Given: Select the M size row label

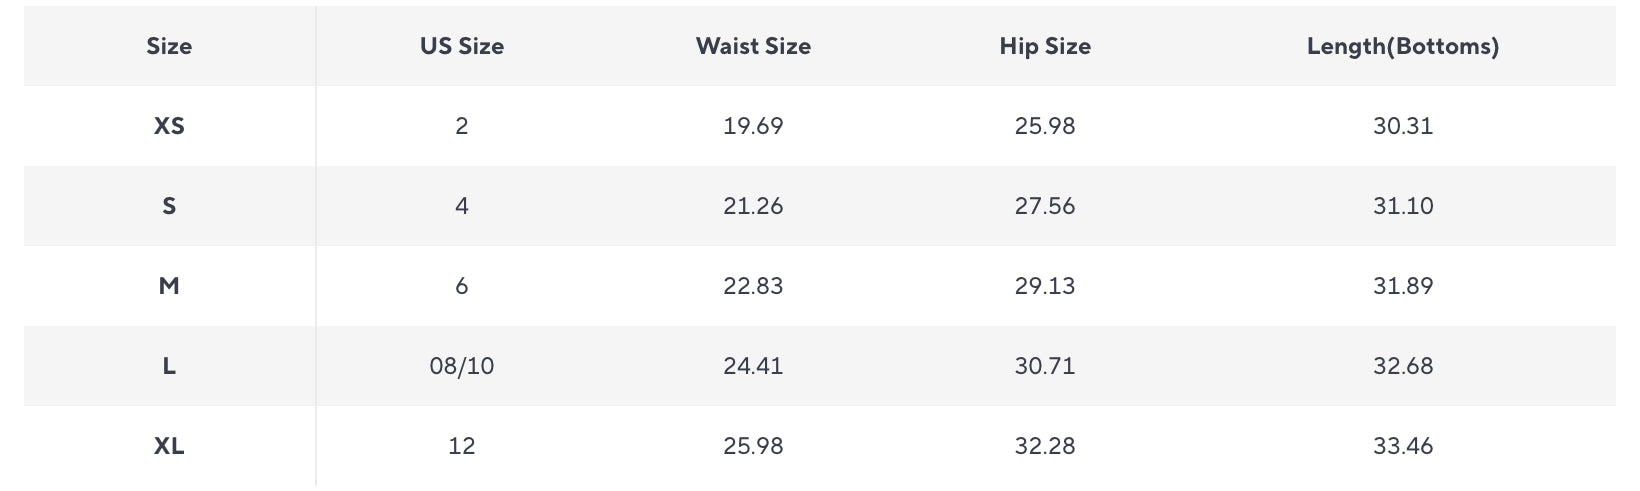Looking at the screenshot, I should coord(169,286).
